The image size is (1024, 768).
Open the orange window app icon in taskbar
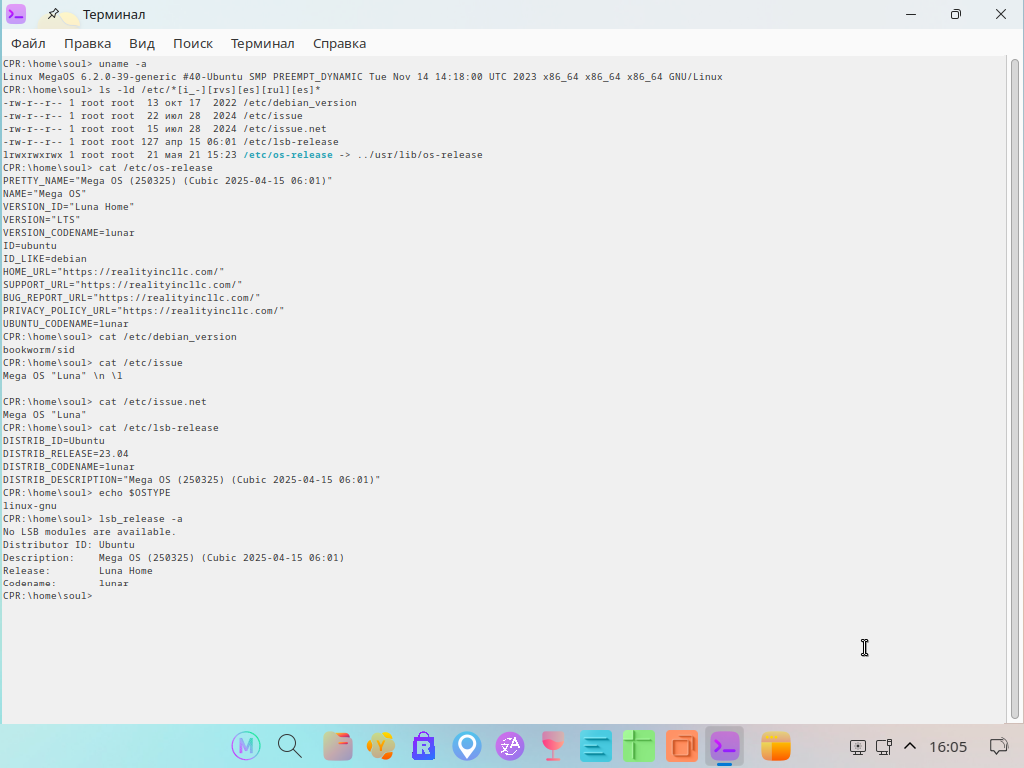776,746
